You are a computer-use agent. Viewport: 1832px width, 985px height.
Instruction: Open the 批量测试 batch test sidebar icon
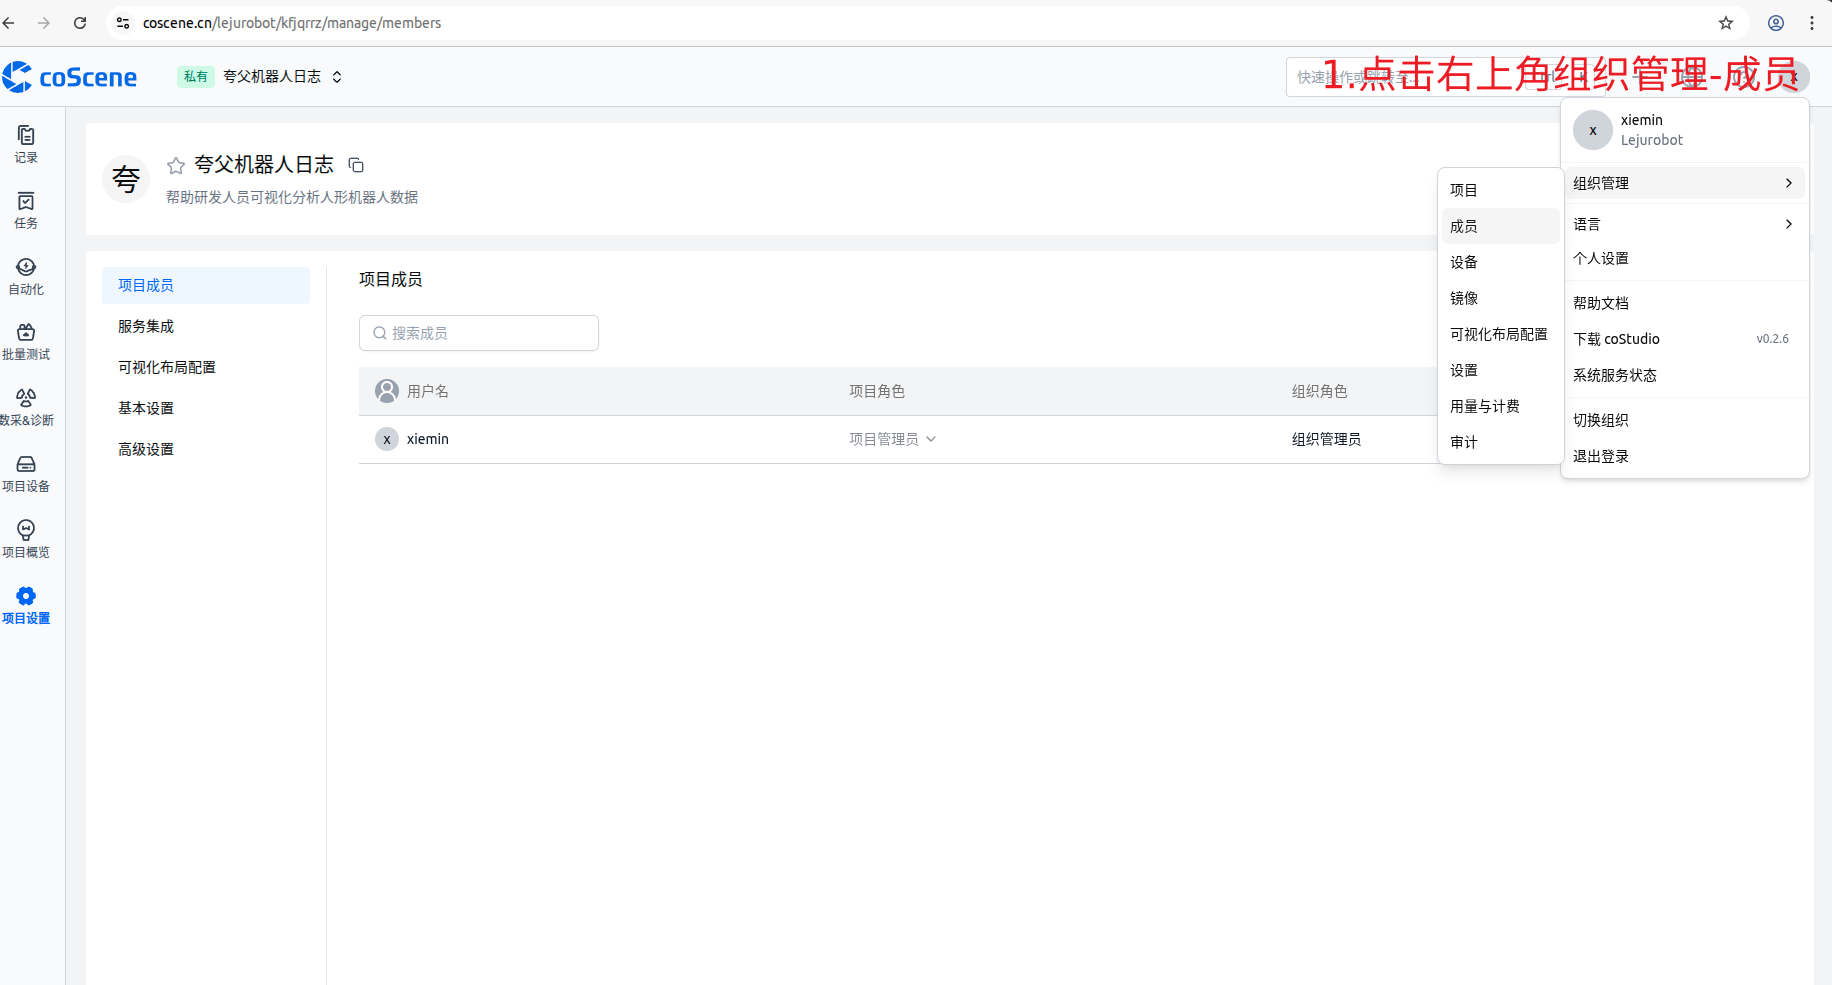26,340
